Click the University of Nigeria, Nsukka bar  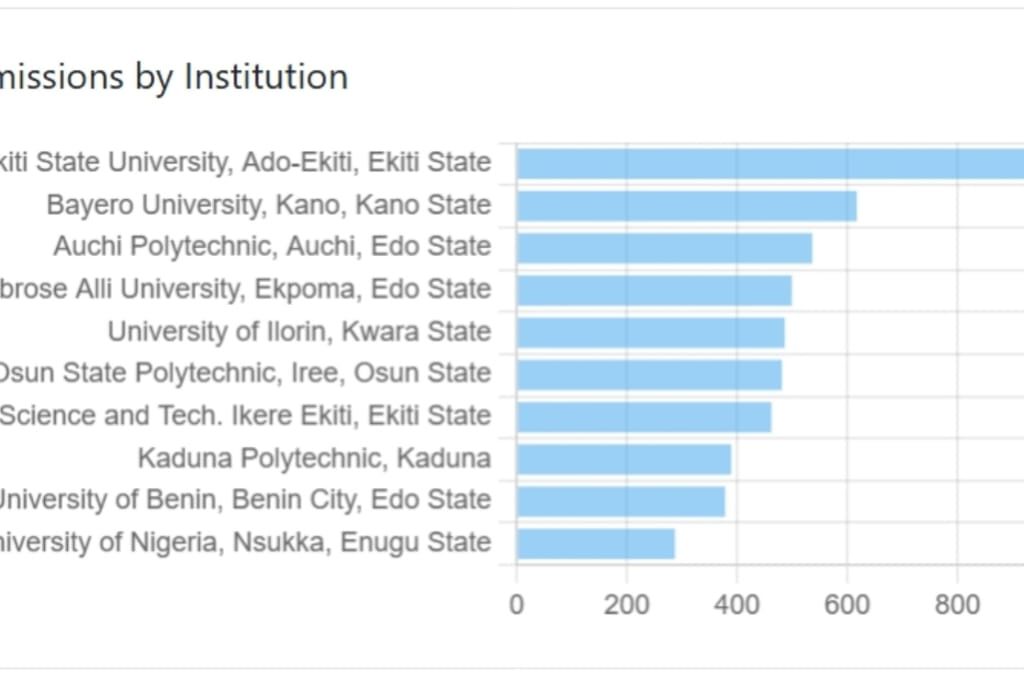tap(595, 543)
